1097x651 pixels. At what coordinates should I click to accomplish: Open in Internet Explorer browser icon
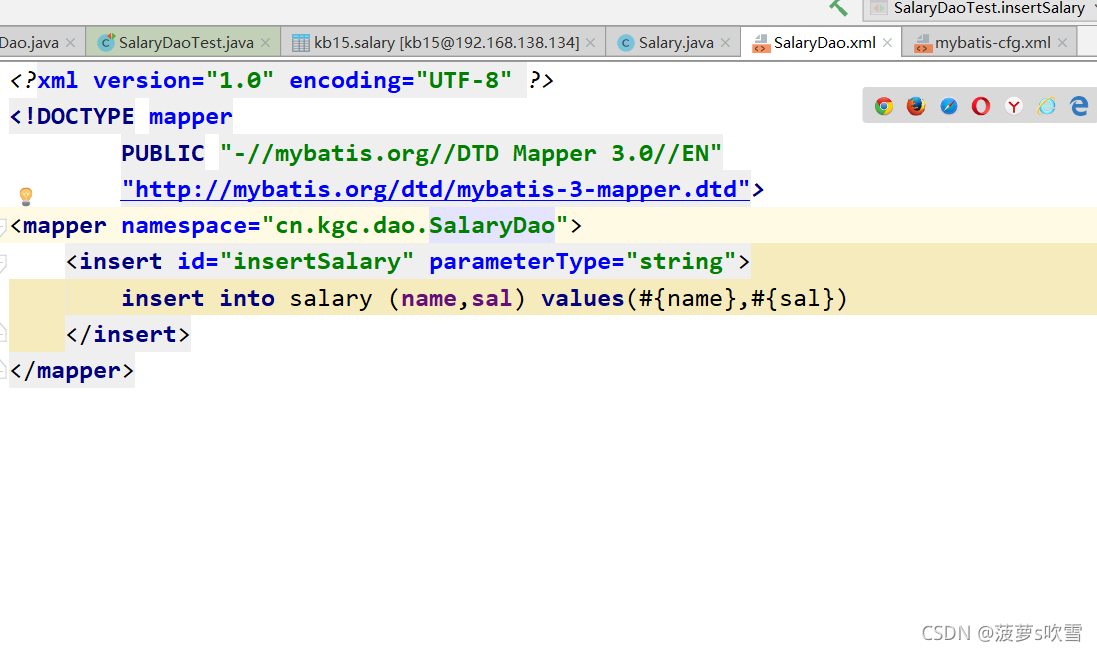pyautogui.click(x=1047, y=106)
